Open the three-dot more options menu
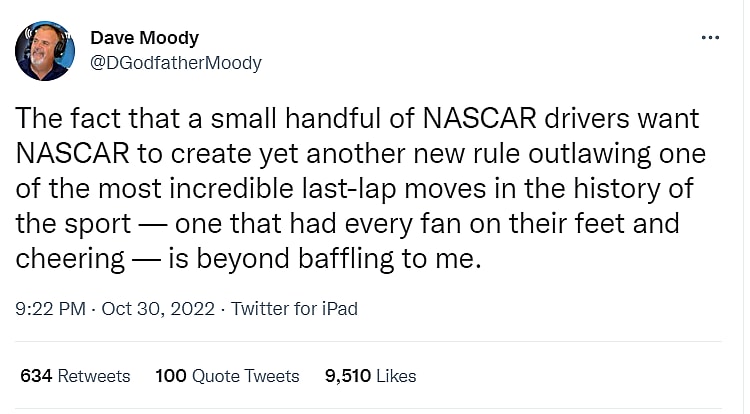The image size is (750, 414). tap(711, 37)
